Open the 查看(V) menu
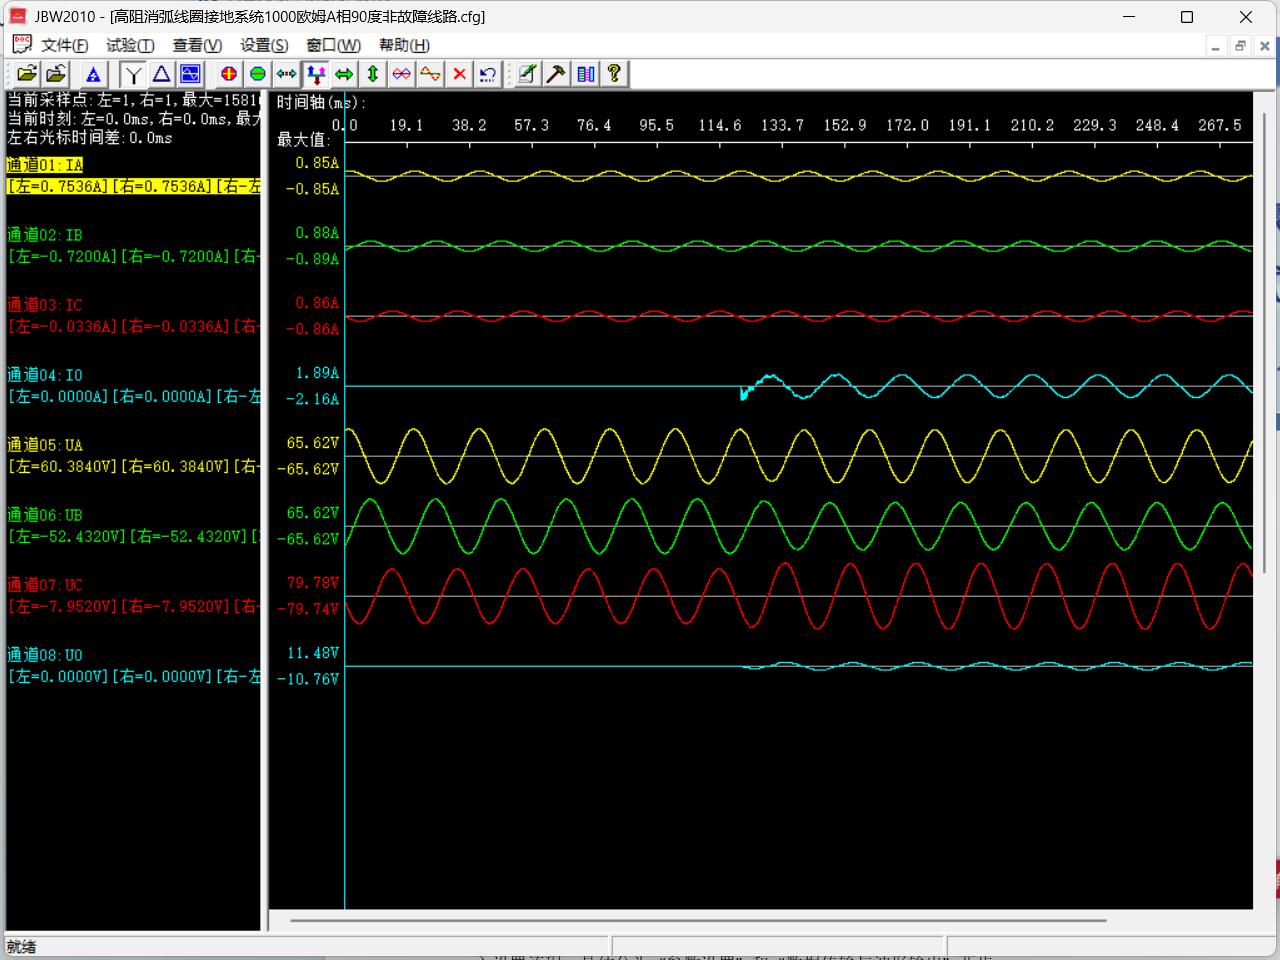 (x=197, y=45)
